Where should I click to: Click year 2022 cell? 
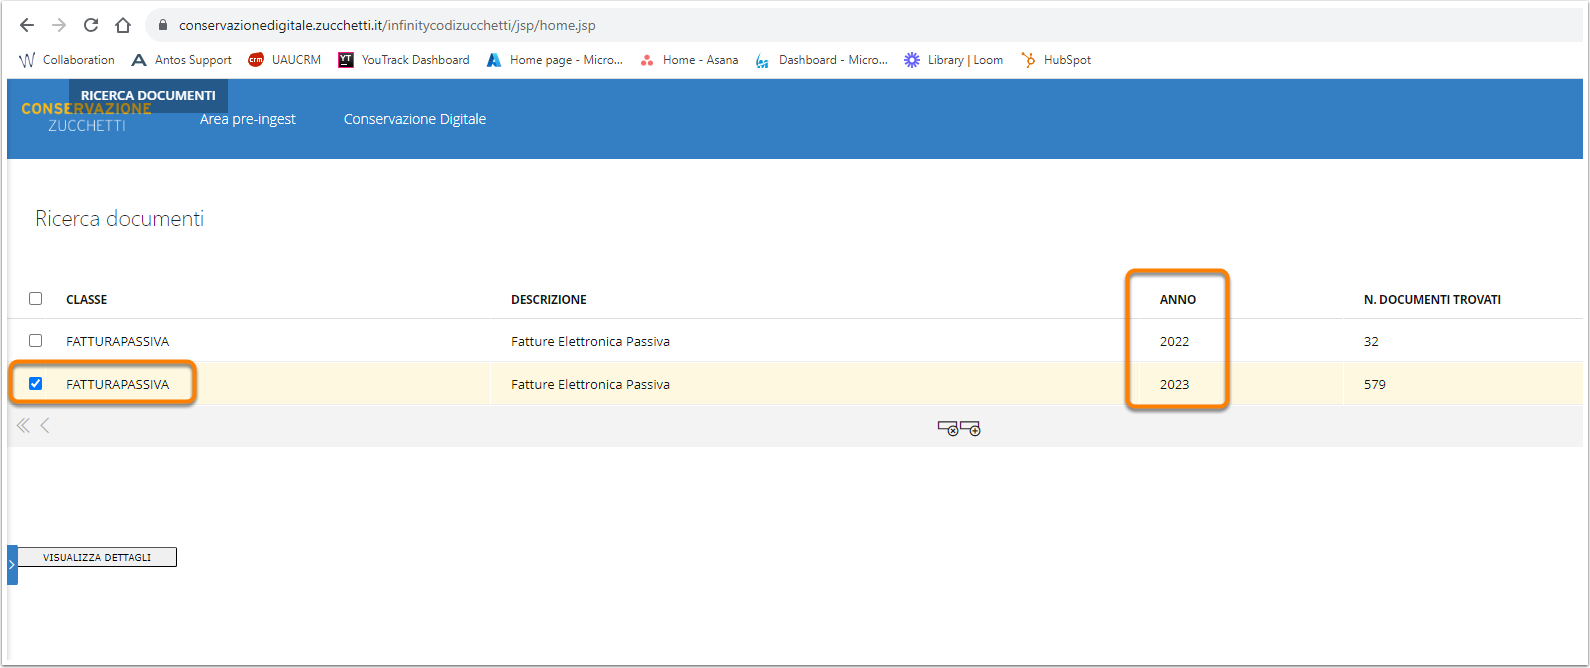1174,341
